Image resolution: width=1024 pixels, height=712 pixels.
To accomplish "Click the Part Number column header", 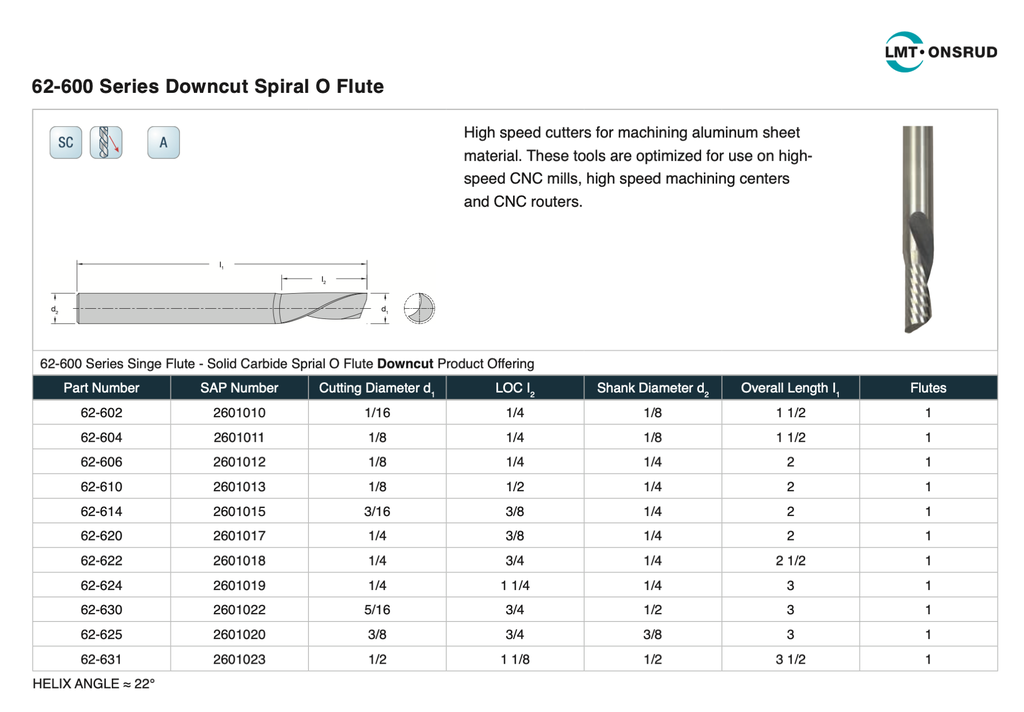I will point(101,388).
